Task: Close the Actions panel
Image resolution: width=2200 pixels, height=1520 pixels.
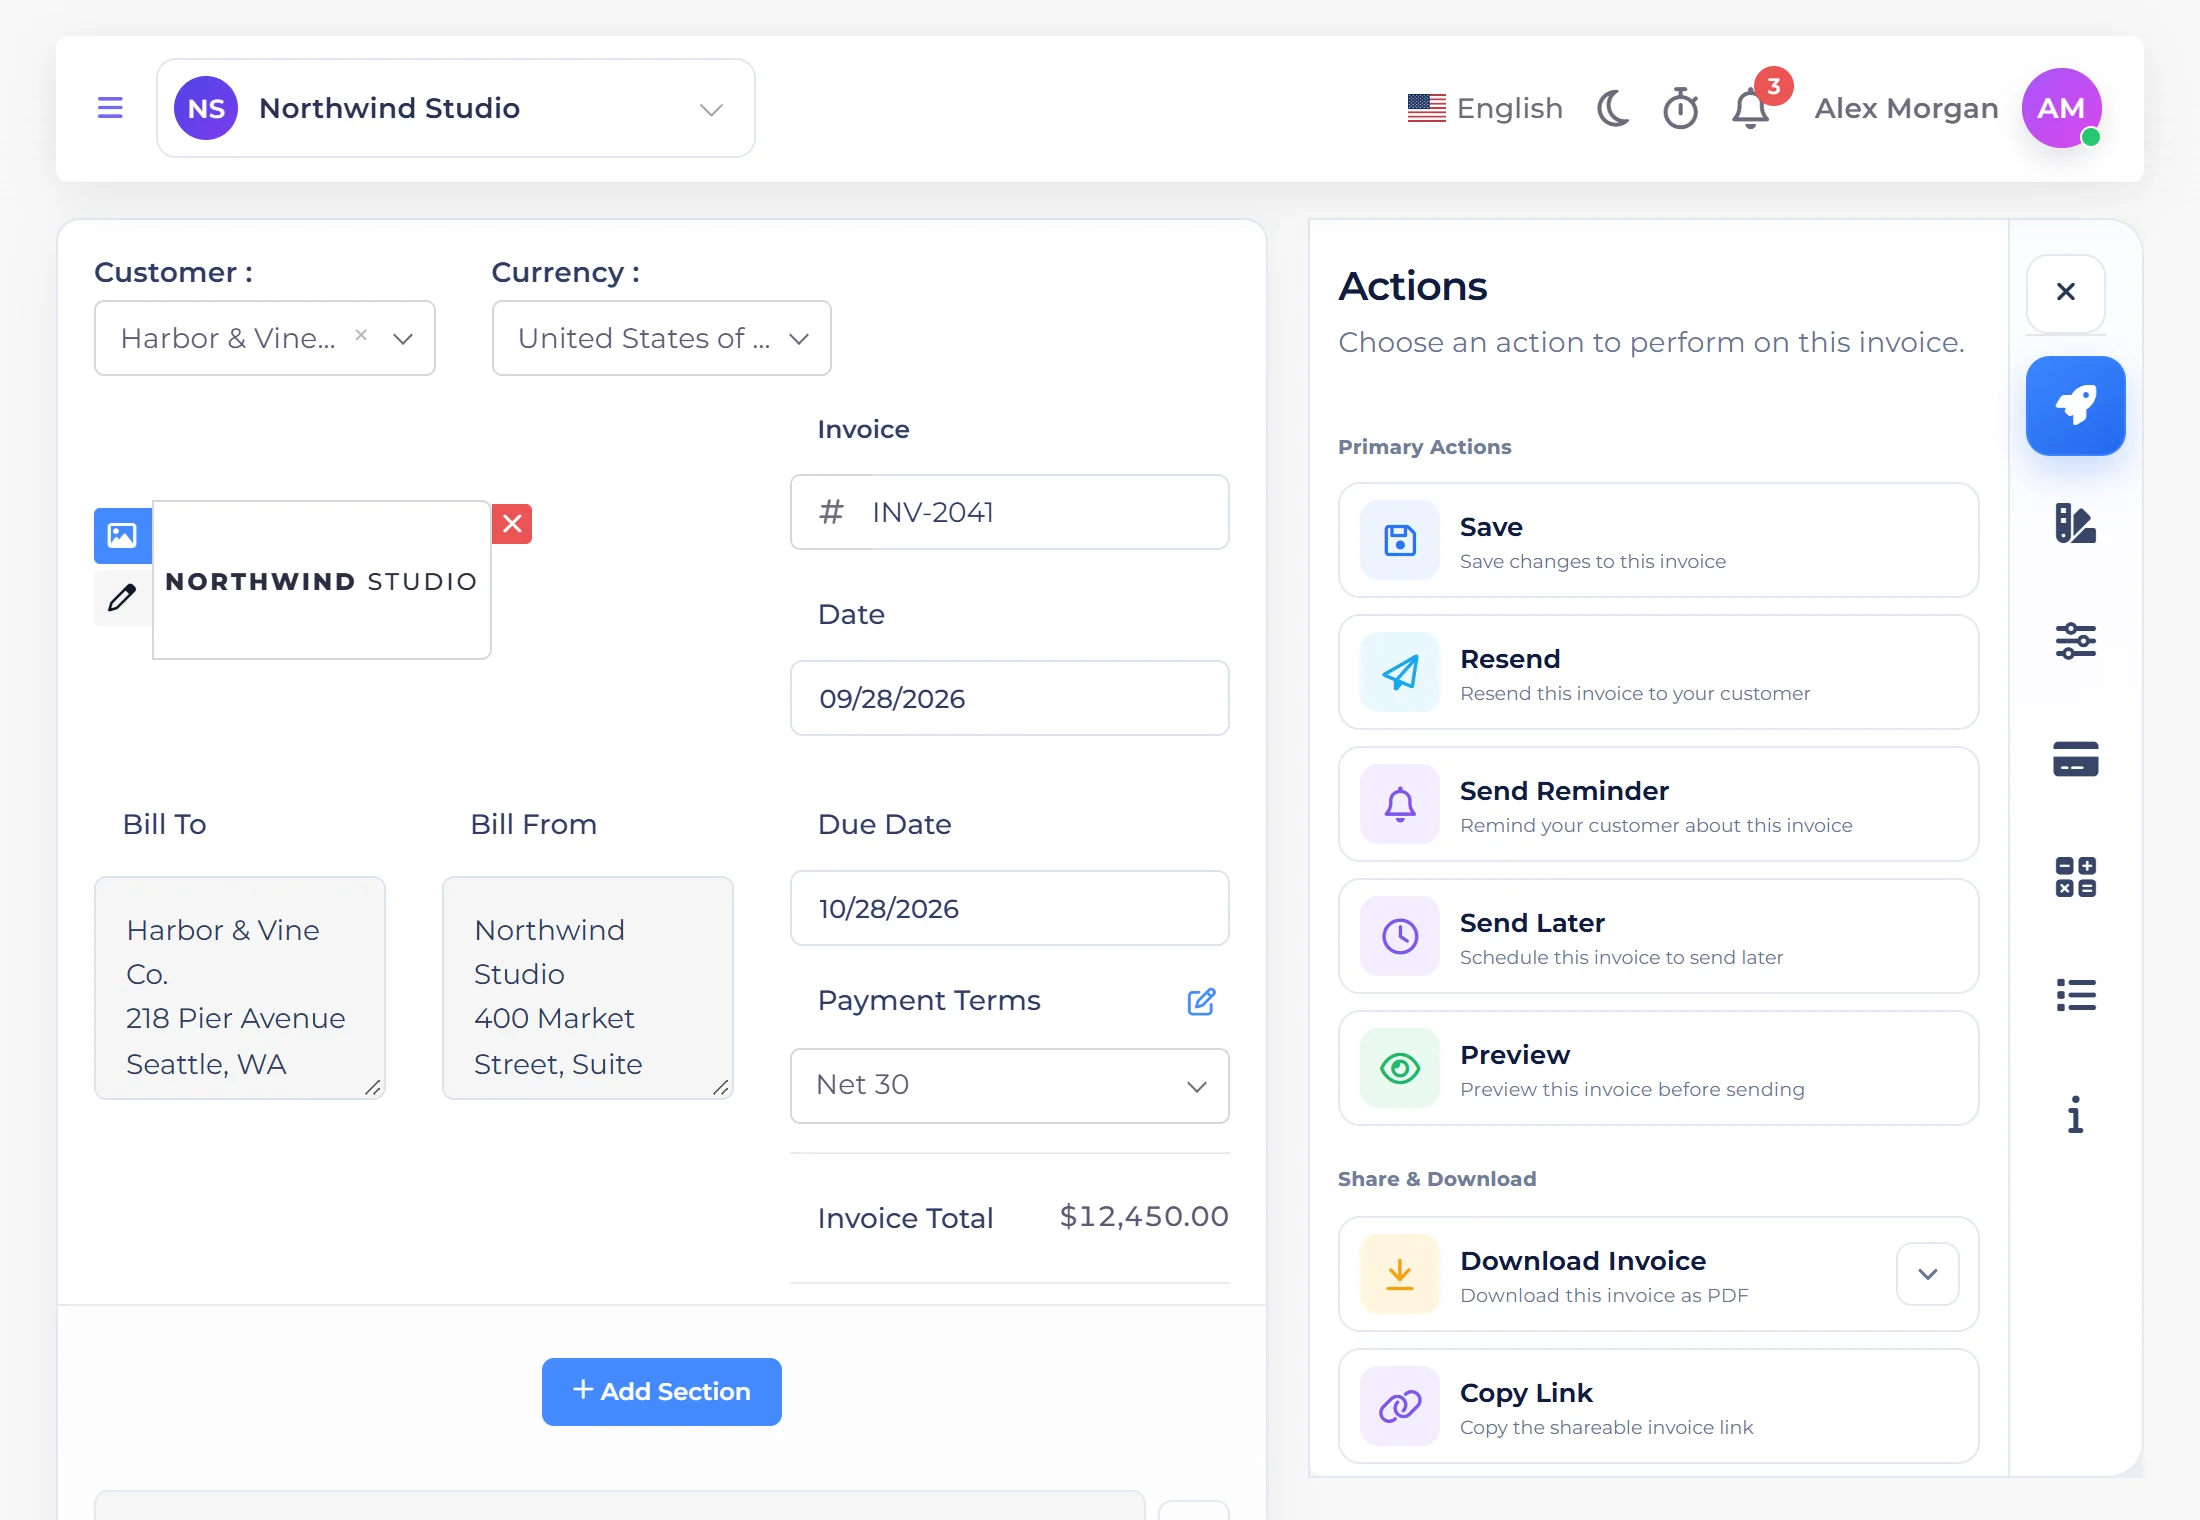Action: click(2066, 292)
